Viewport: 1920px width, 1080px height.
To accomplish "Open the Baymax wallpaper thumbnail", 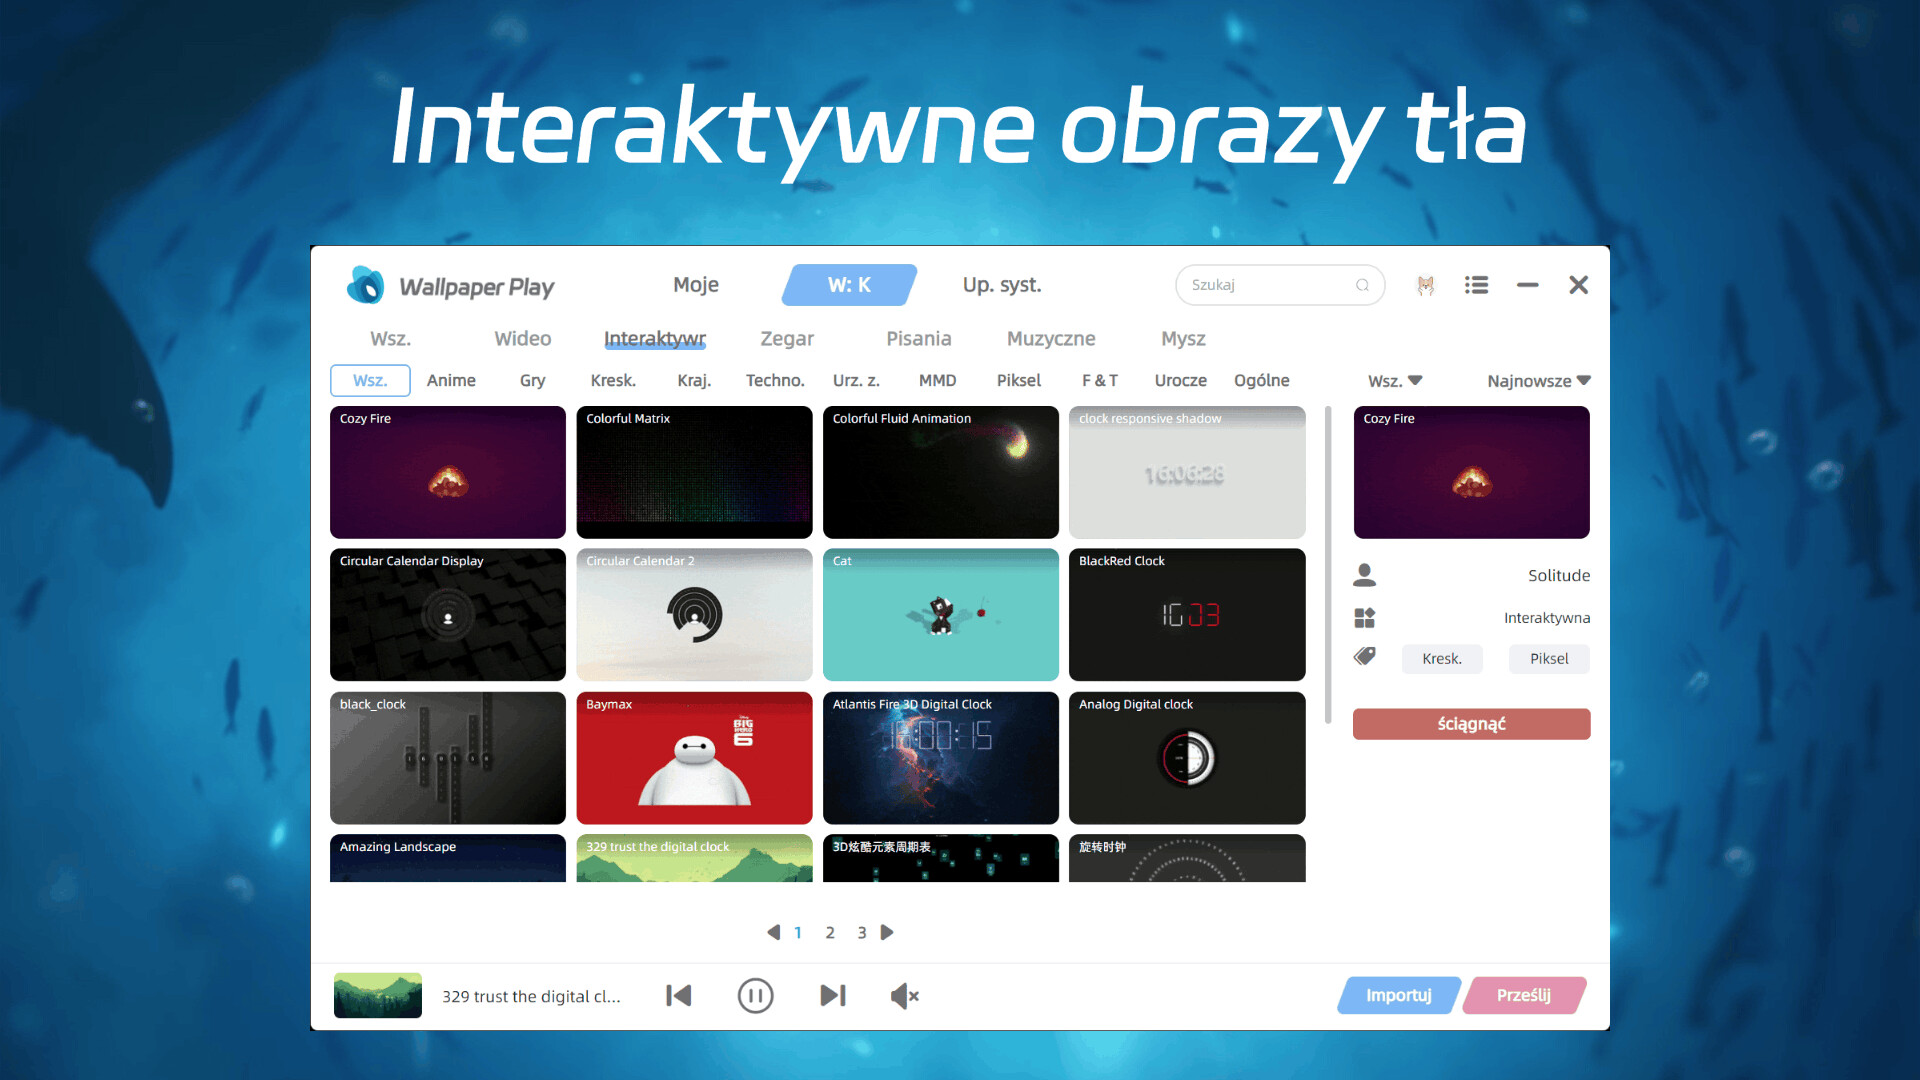I will (694, 758).
